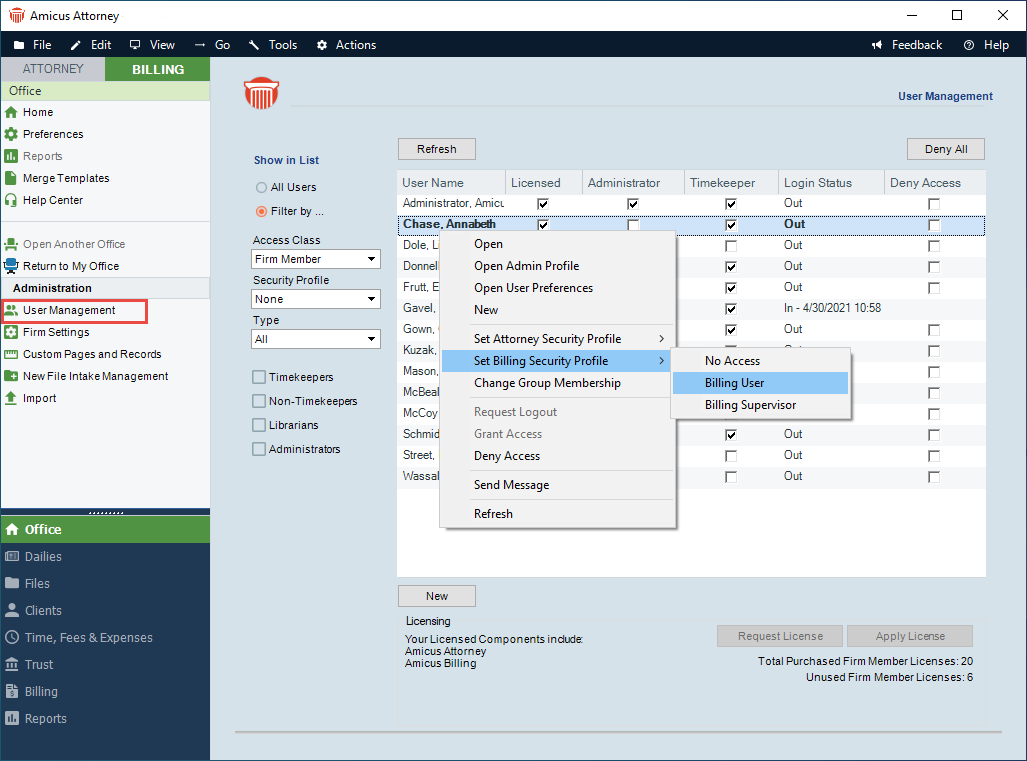Click the Preferences gear icon
Image resolution: width=1027 pixels, height=761 pixels.
[x=11, y=134]
